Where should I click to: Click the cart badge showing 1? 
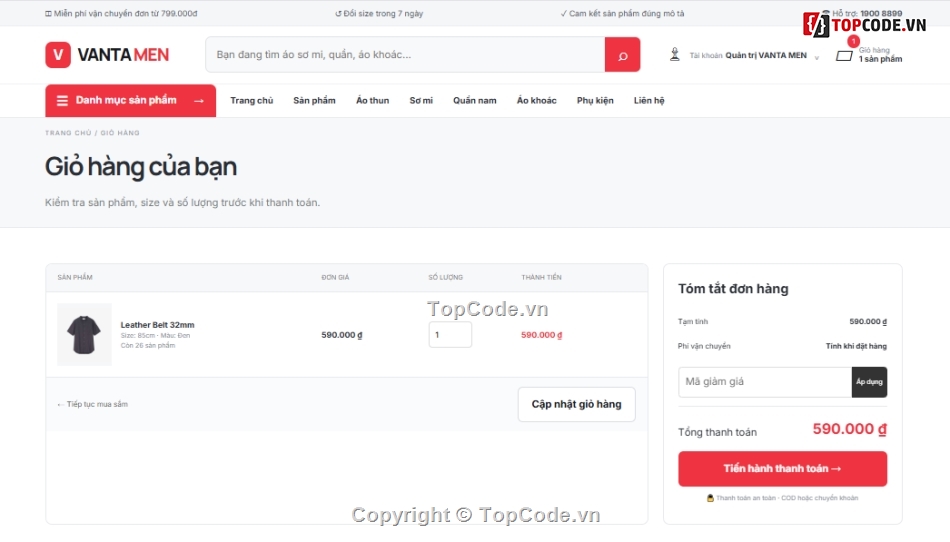coord(853,41)
